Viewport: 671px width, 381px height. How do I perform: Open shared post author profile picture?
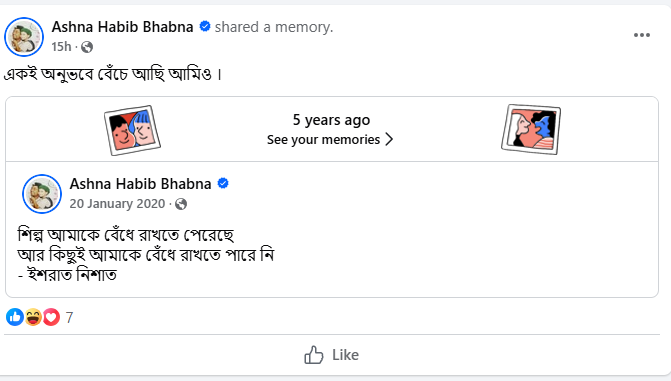(42, 194)
